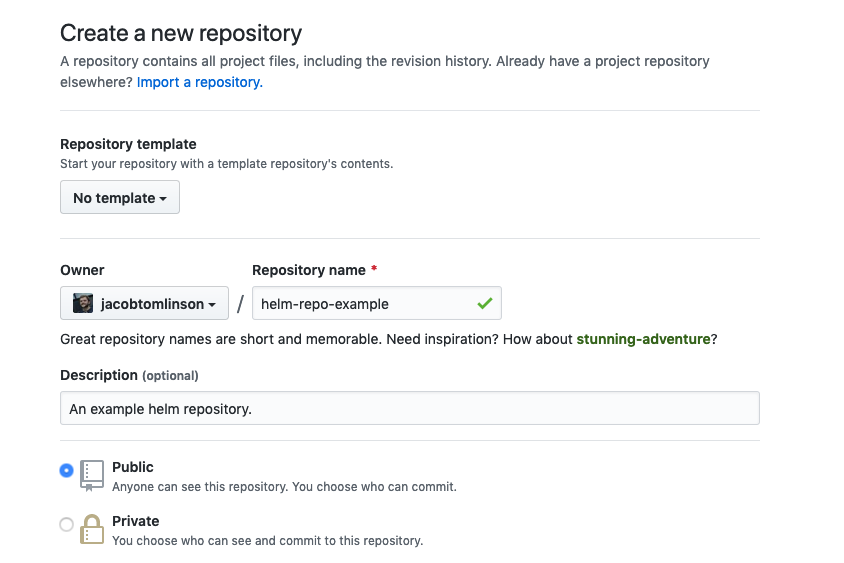Image resolution: width=844 pixels, height=563 pixels.
Task: Click the private repository lock icon
Action: point(92,530)
